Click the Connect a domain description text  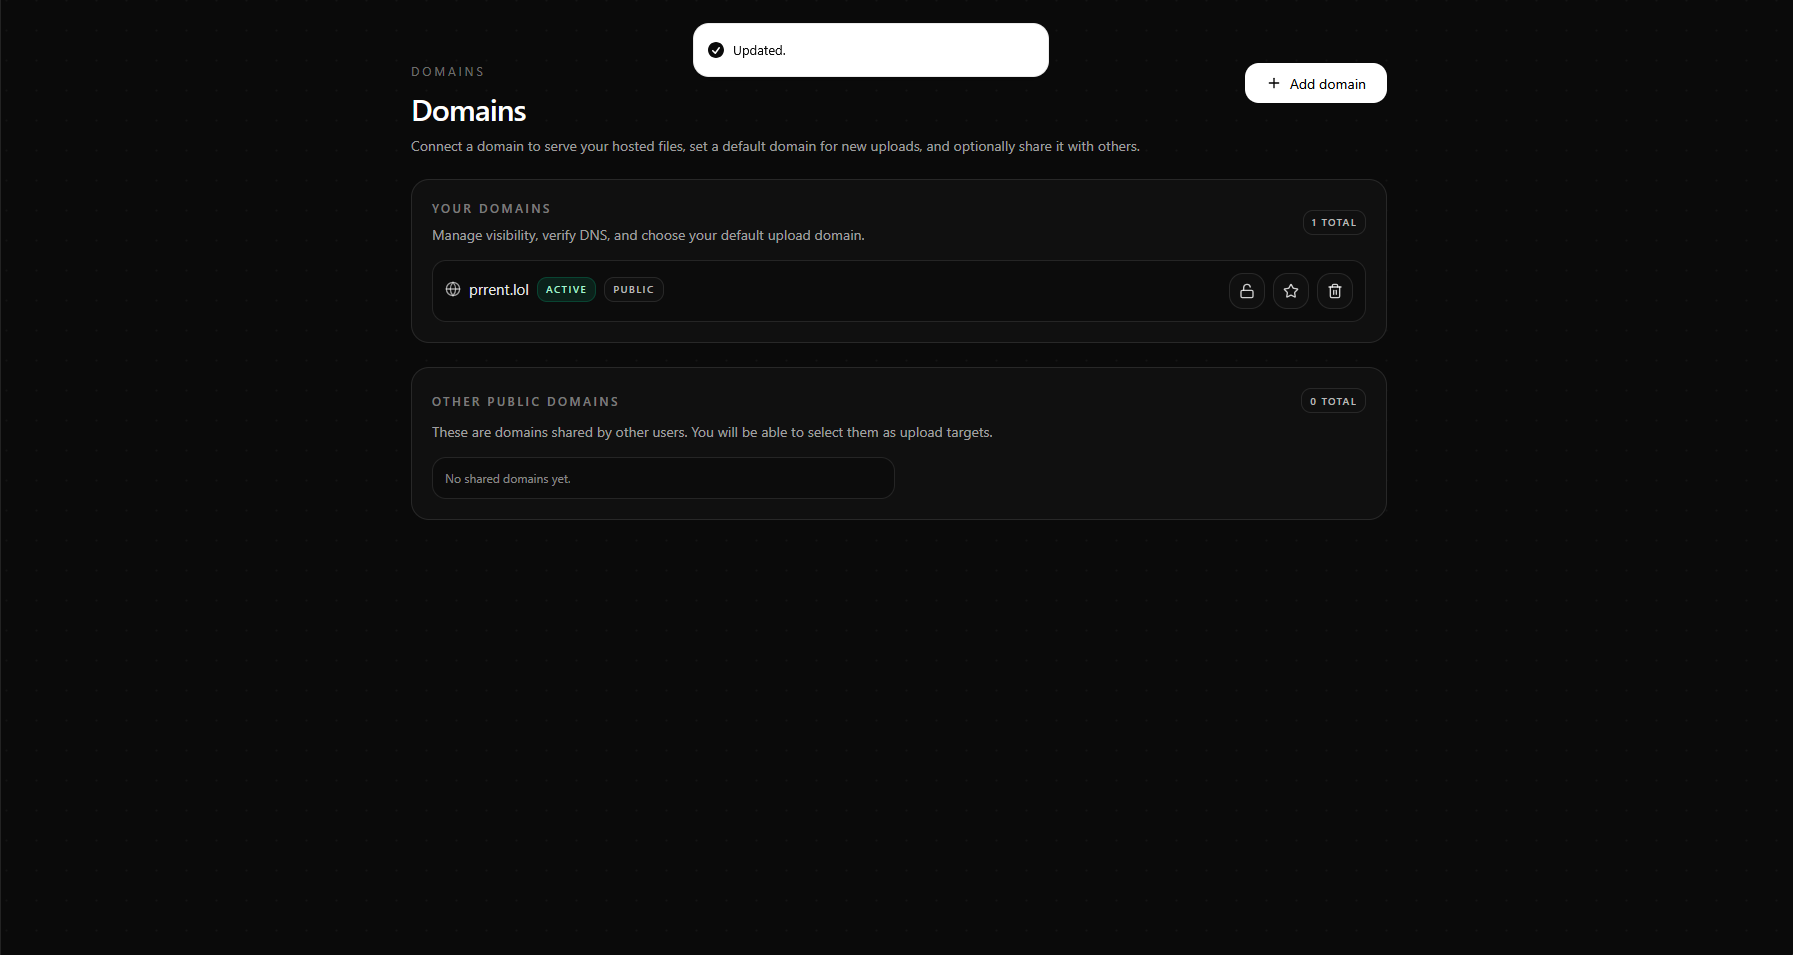pyautogui.click(x=775, y=147)
